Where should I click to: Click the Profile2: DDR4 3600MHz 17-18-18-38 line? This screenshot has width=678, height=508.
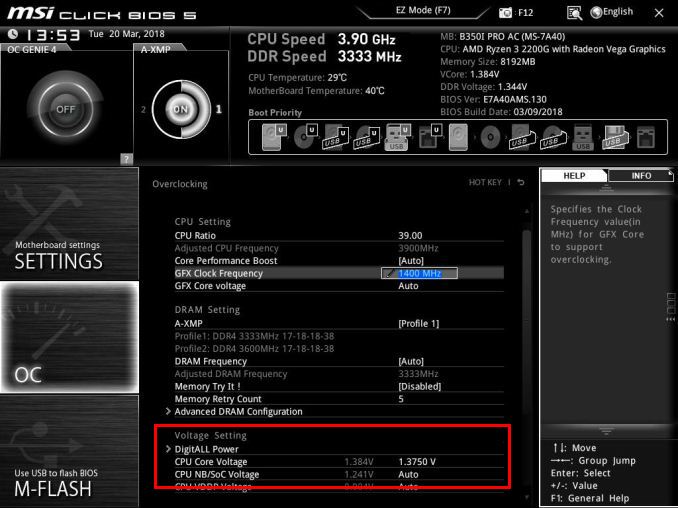tap(254, 348)
